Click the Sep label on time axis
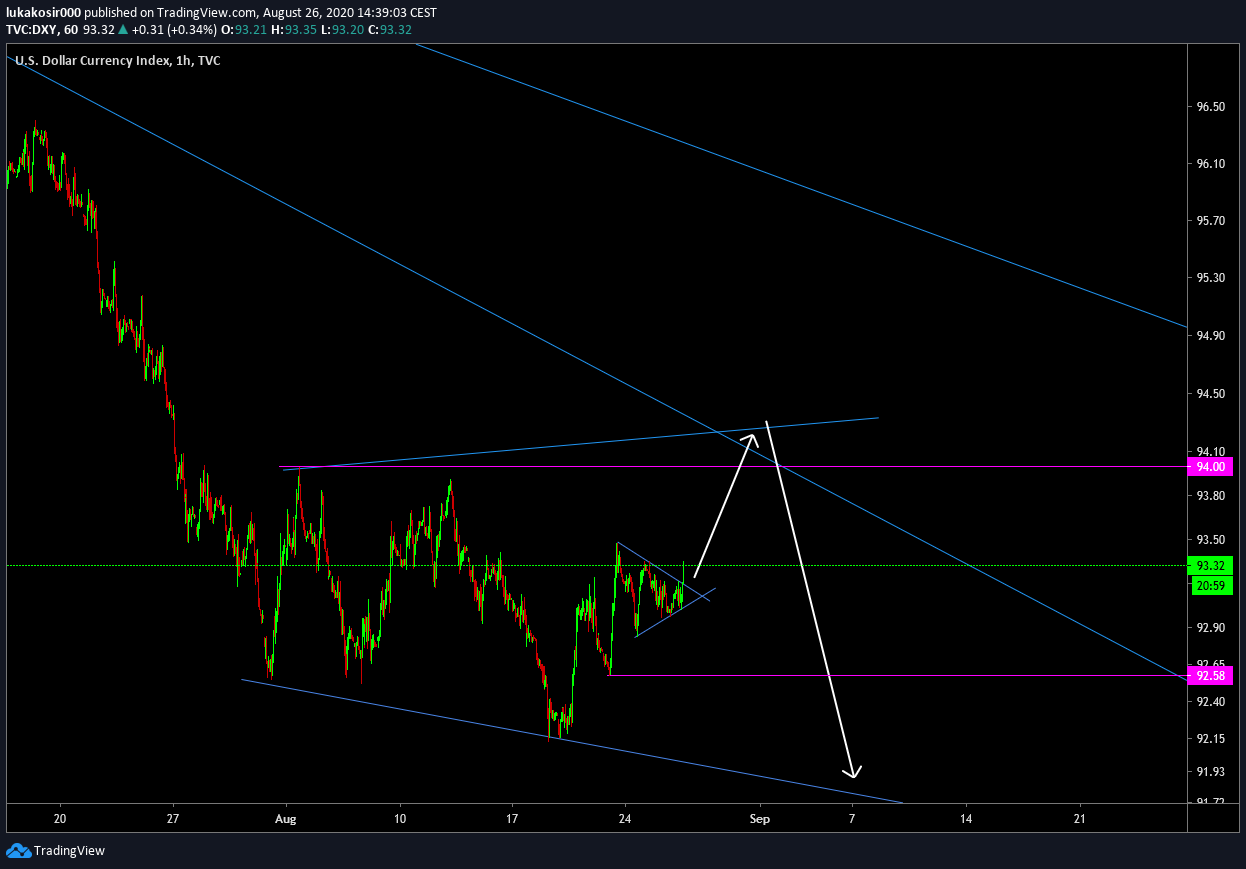The height and width of the screenshot is (869, 1246). pyautogui.click(x=759, y=818)
